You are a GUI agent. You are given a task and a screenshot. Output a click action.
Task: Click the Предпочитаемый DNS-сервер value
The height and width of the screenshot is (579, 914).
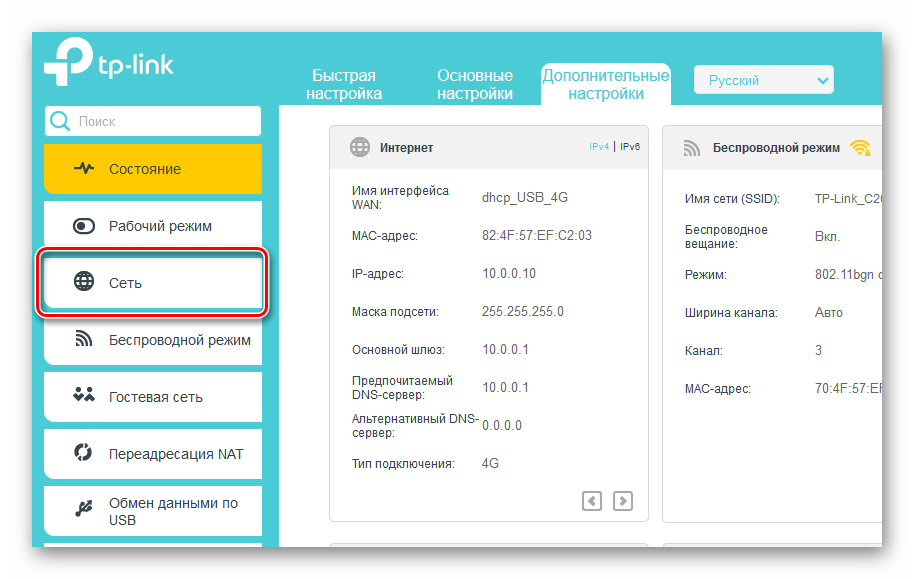coord(505,387)
